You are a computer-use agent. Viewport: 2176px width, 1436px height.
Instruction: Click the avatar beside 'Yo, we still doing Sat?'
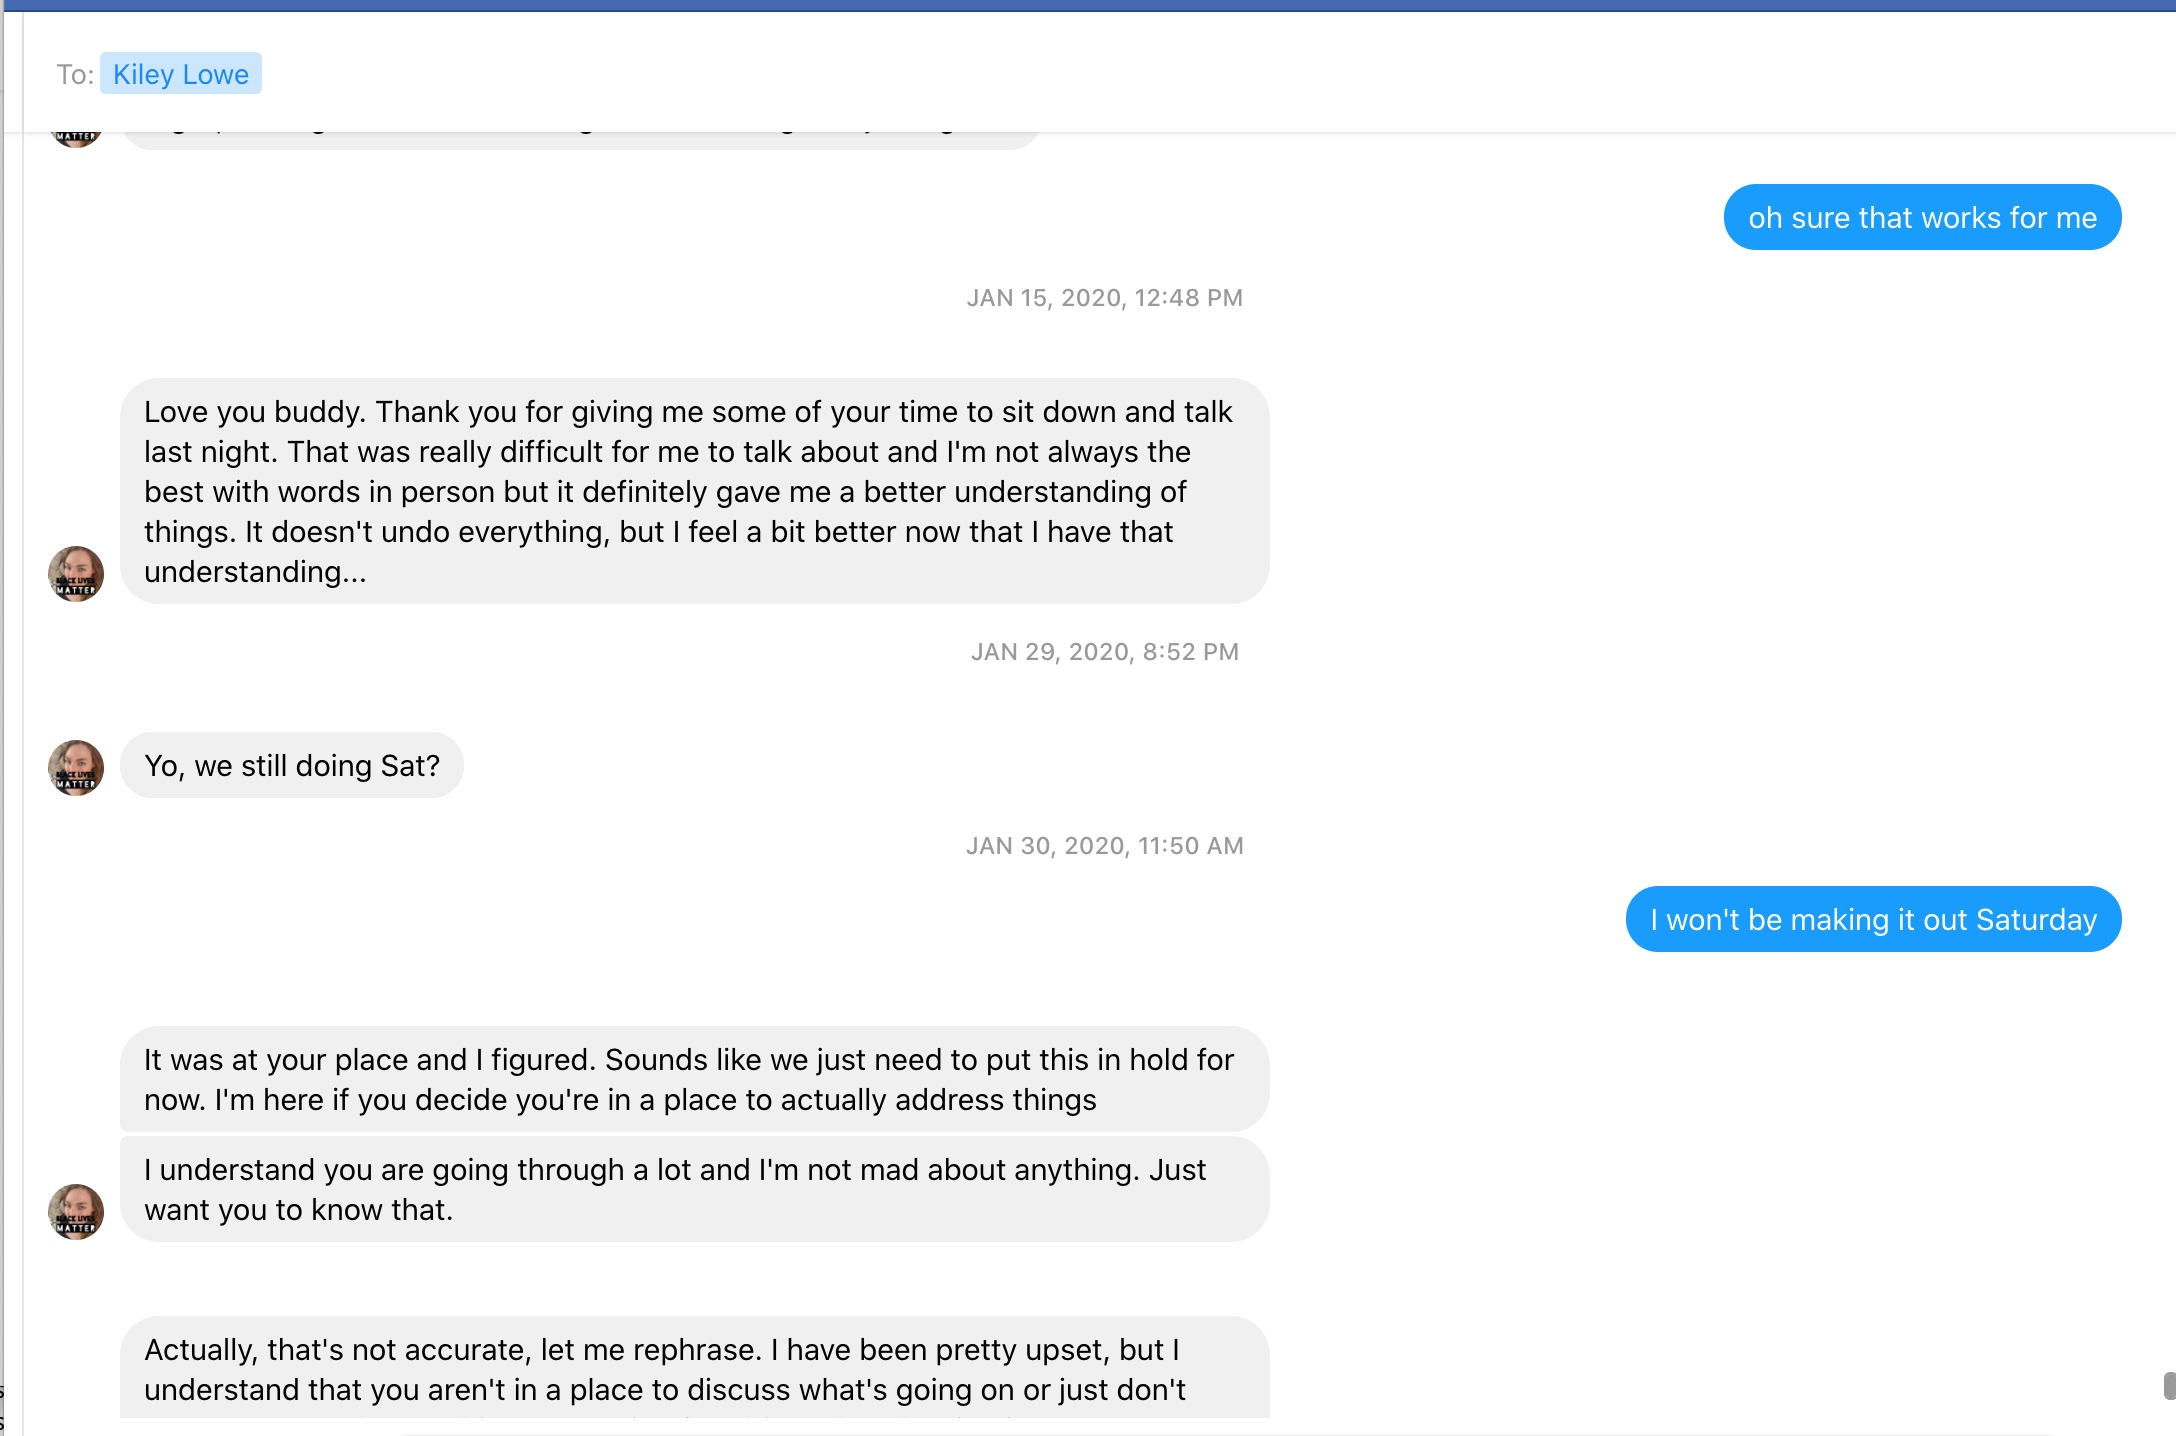76,767
